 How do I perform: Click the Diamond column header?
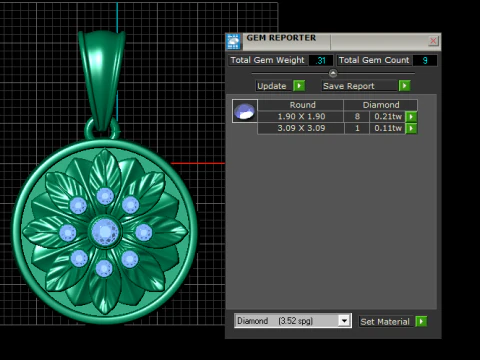click(x=381, y=105)
